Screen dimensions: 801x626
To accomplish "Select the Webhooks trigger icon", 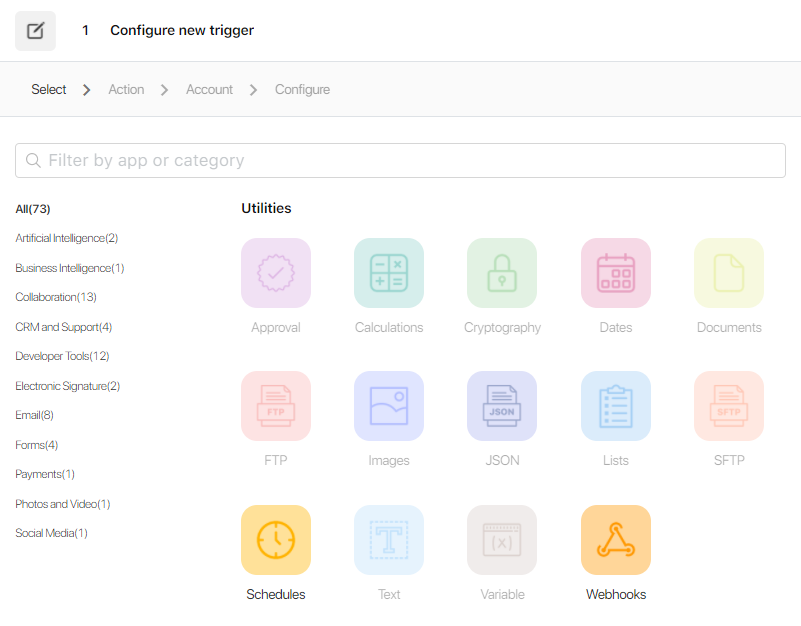I will tap(616, 540).
